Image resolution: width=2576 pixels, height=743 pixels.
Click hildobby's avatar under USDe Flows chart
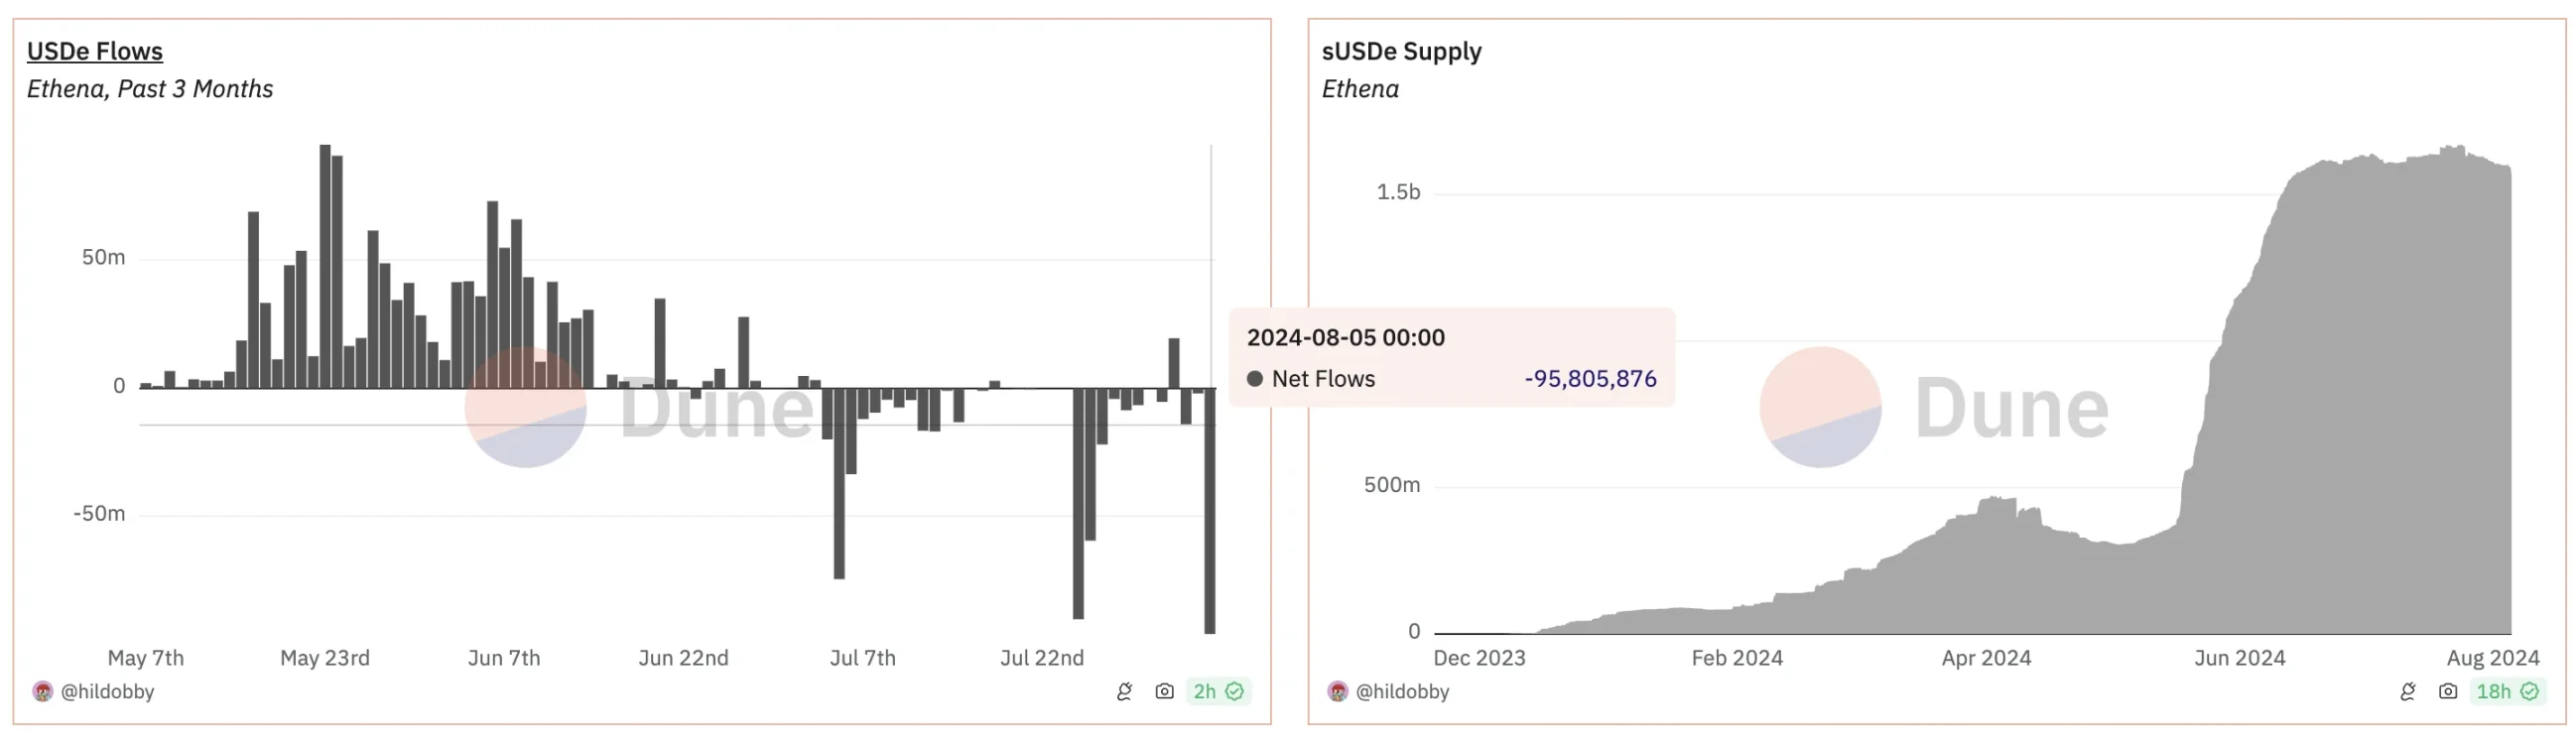pyautogui.click(x=42, y=691)
